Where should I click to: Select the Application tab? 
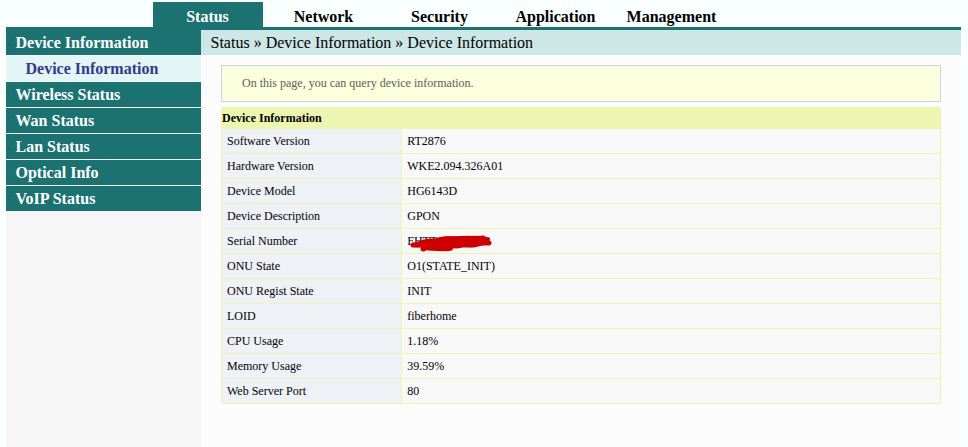555,16
